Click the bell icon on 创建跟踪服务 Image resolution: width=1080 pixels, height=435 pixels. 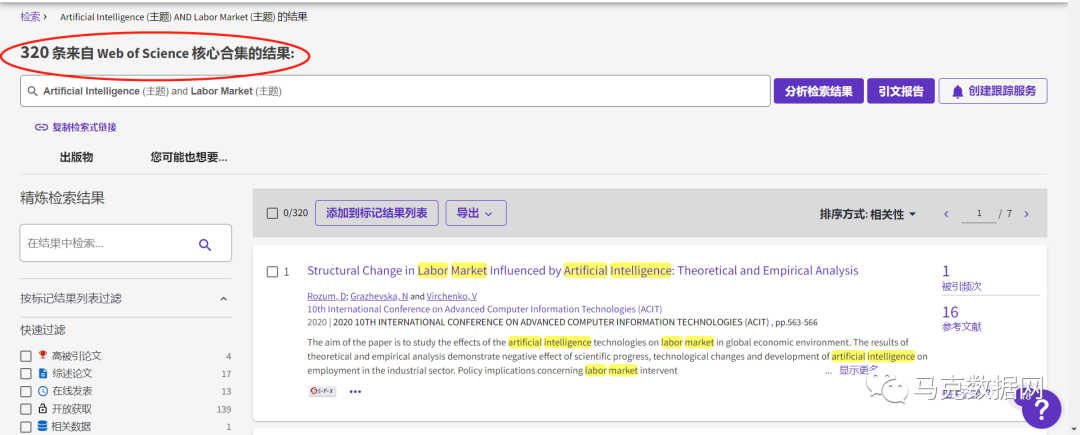tap(957, 92)
